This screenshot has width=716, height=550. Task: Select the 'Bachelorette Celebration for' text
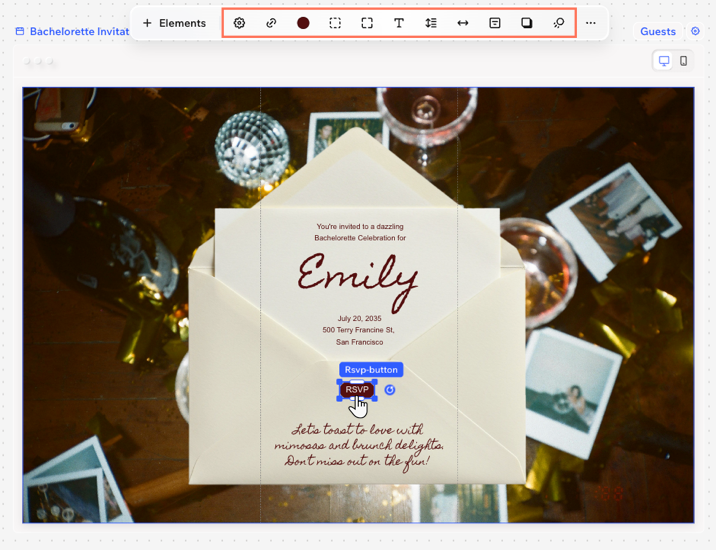(x=360, y=238)
